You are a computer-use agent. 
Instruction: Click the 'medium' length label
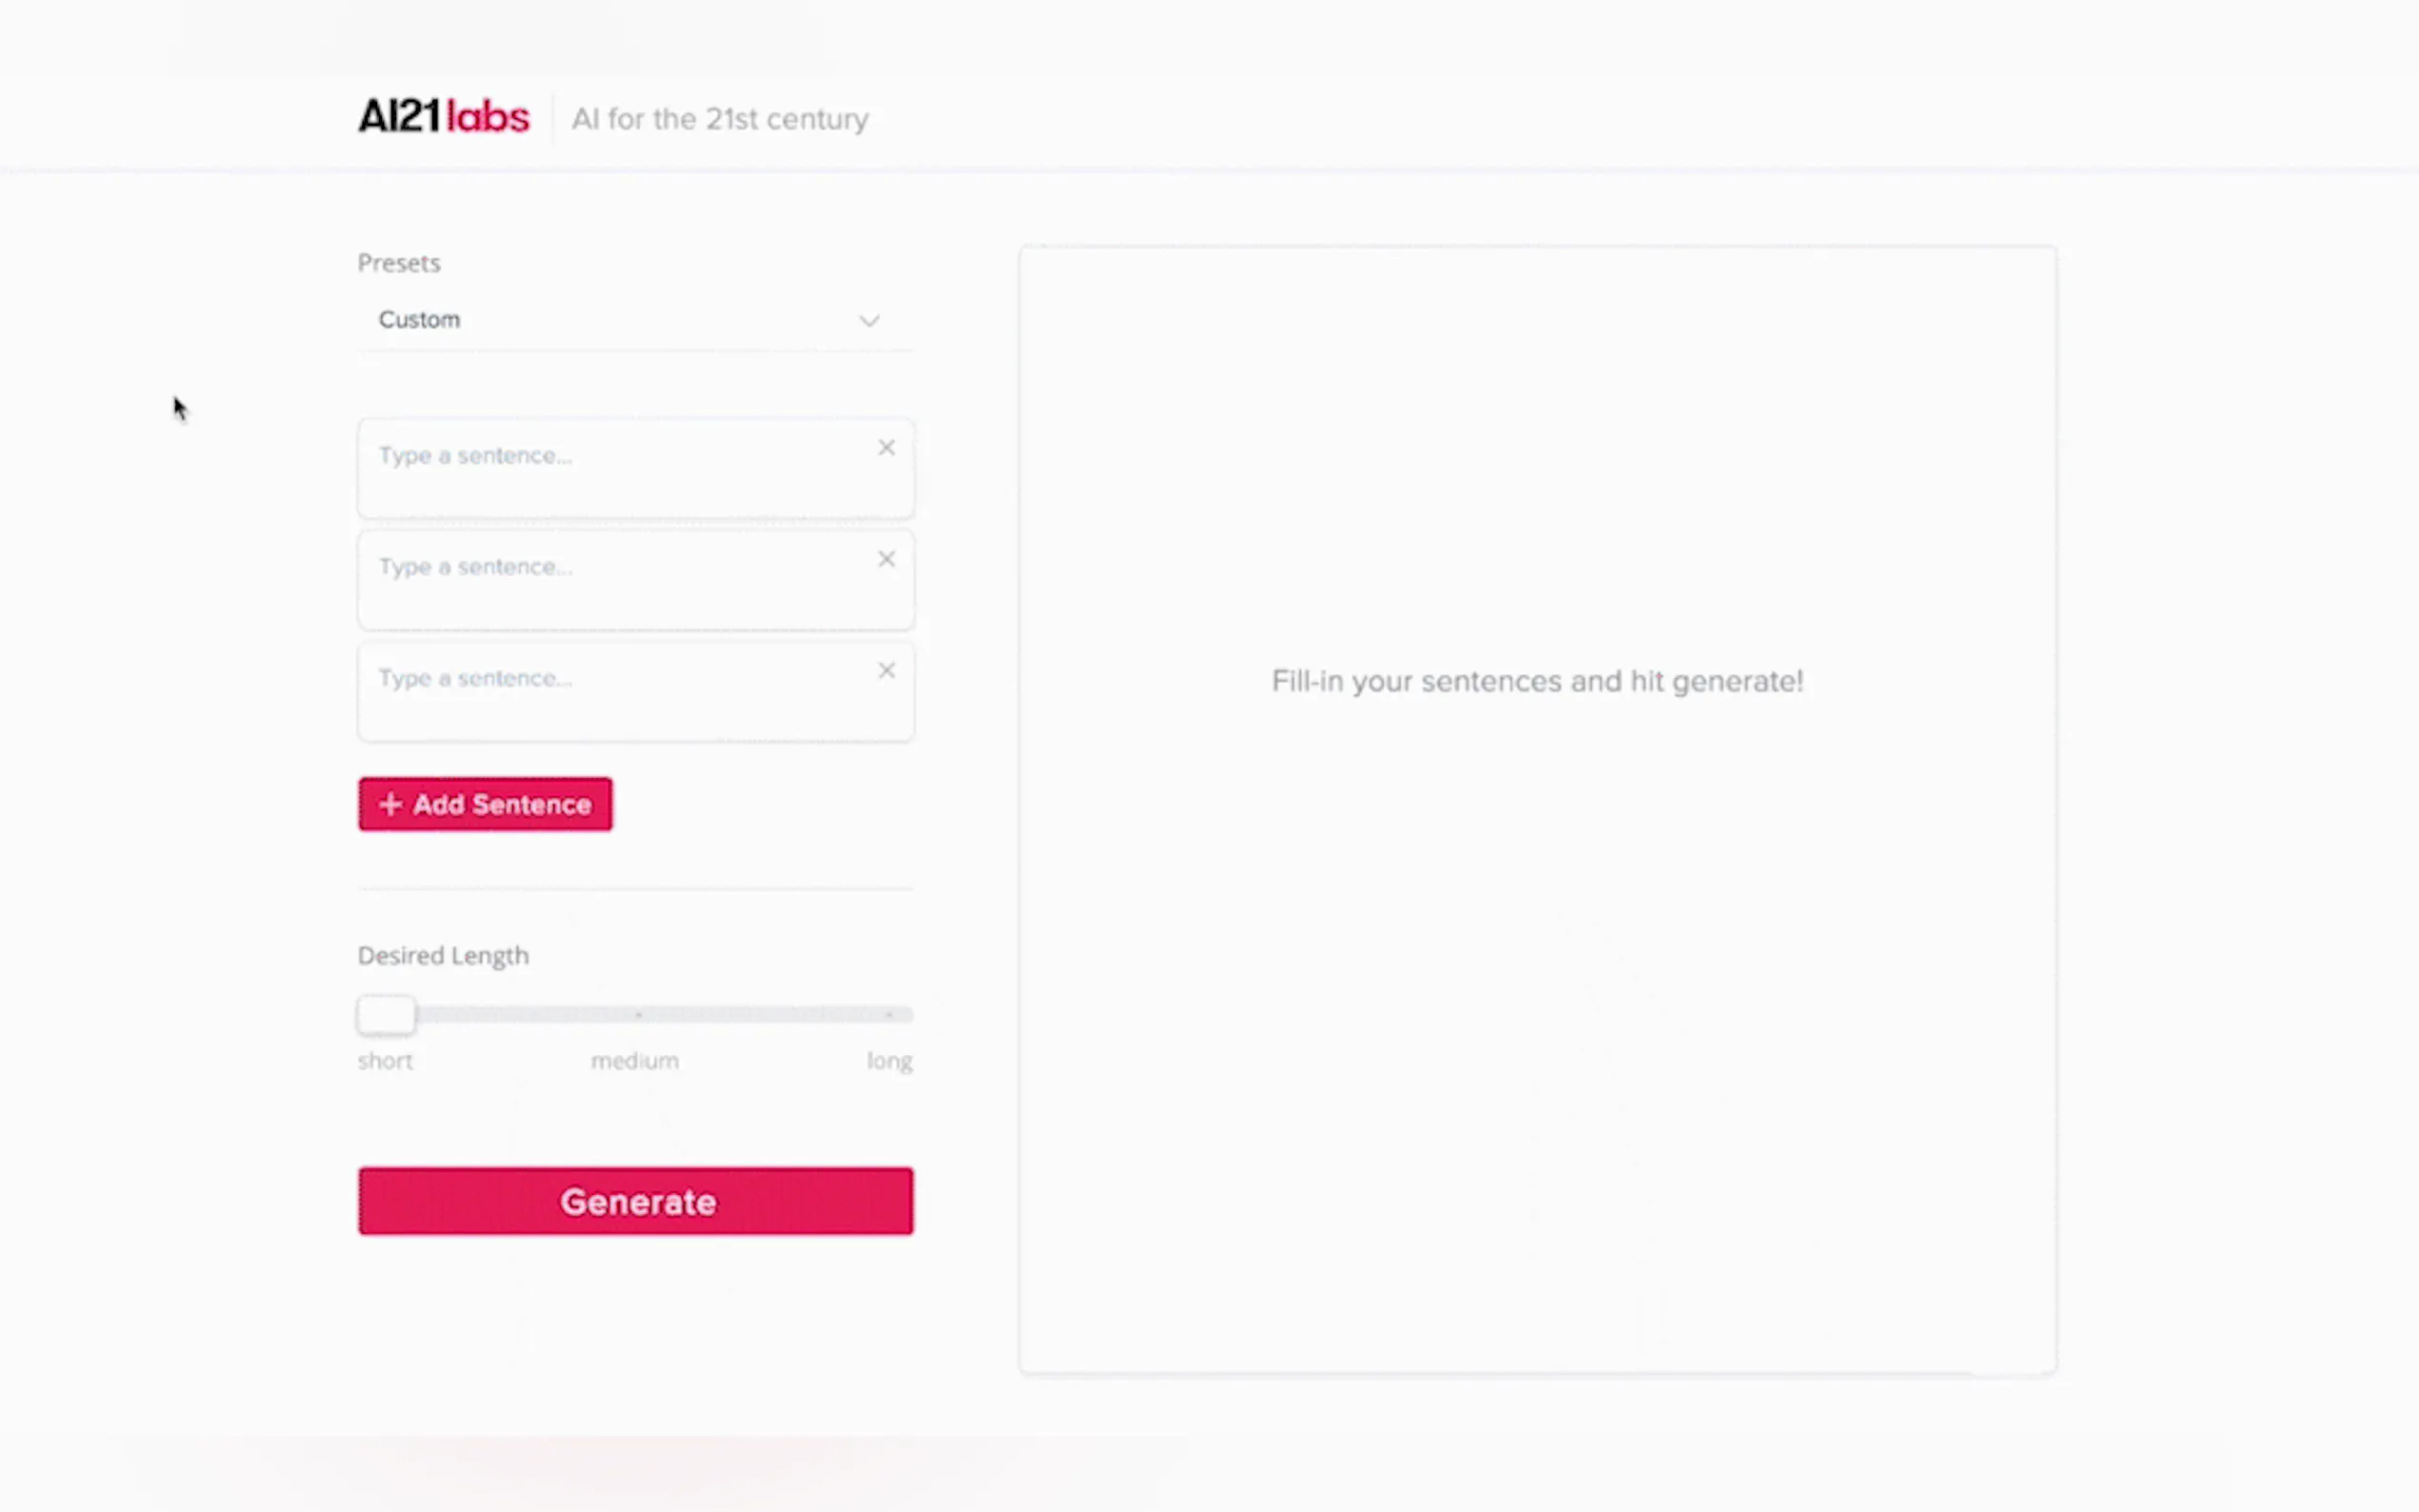coord(634,1061)
